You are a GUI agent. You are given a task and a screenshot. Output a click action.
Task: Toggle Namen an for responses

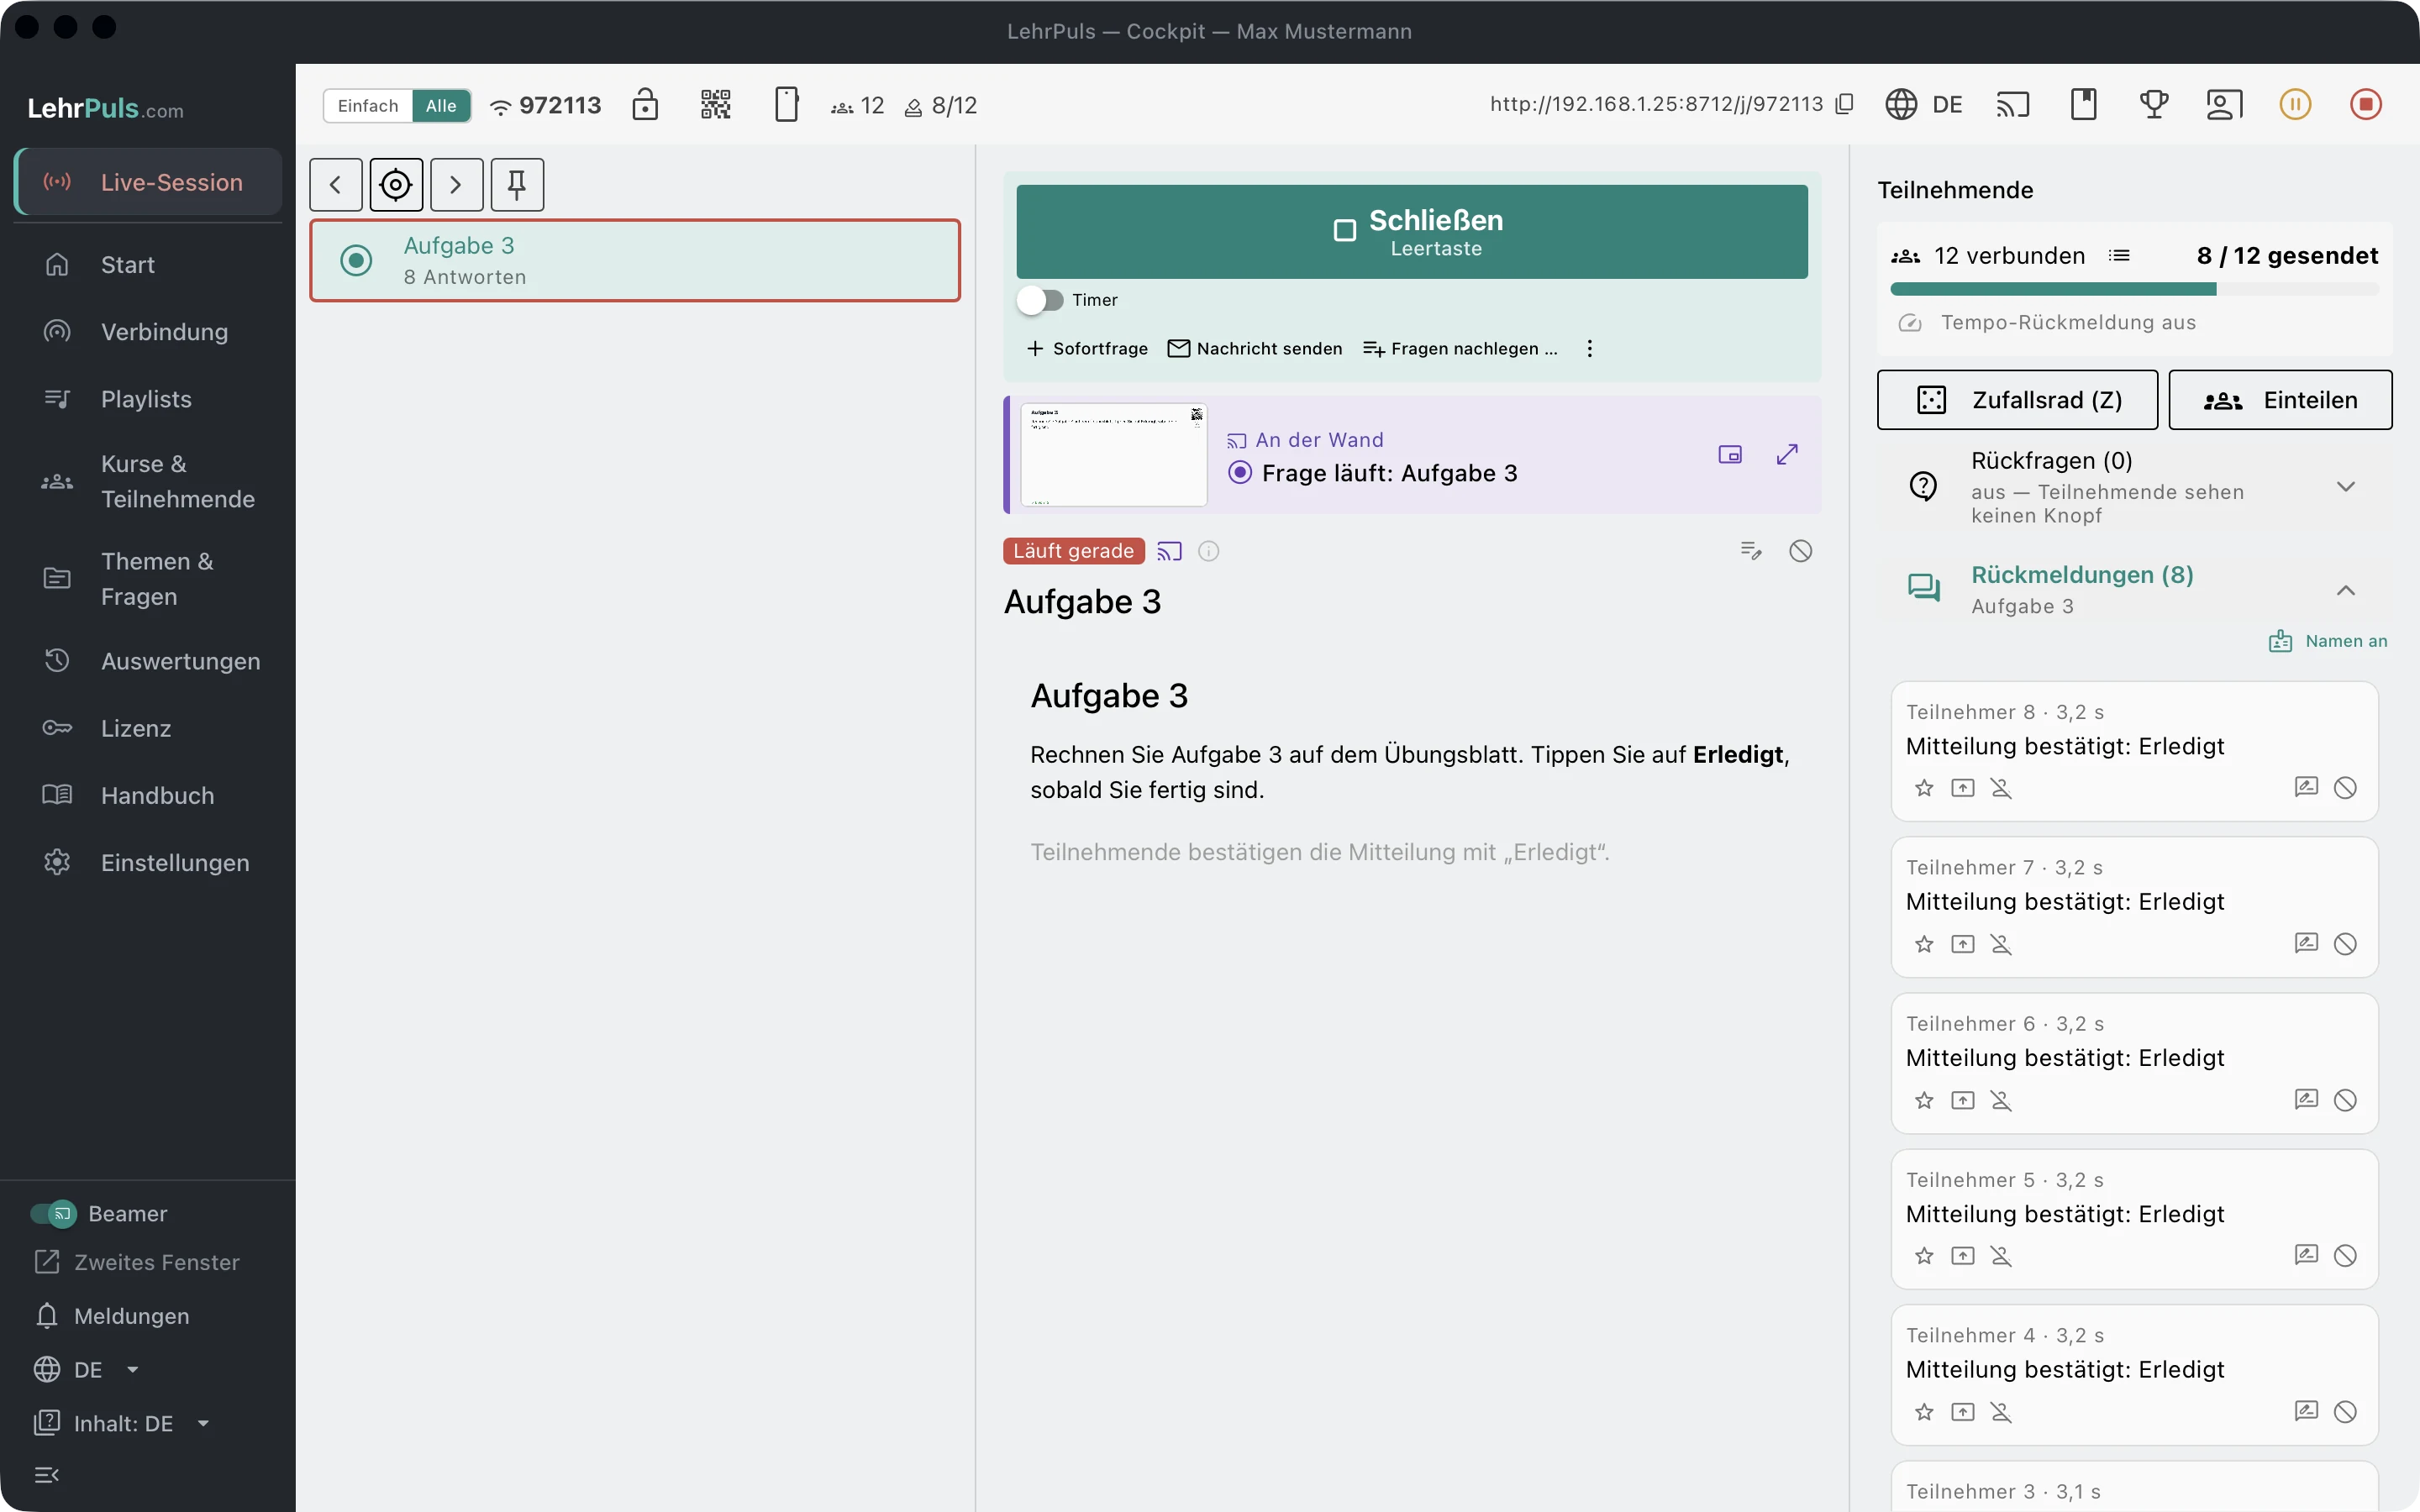2328,641
